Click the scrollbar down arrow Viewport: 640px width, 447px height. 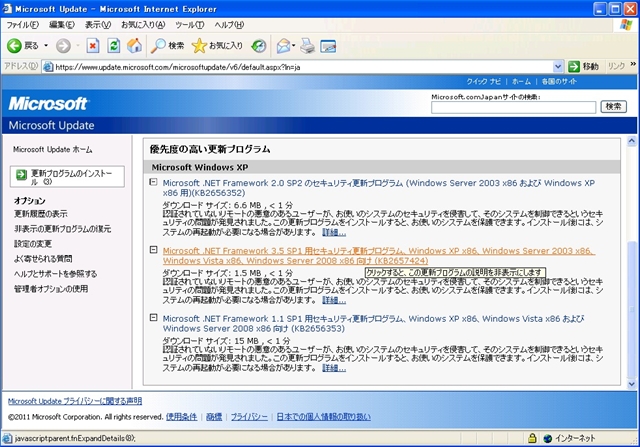click(631, 384)
